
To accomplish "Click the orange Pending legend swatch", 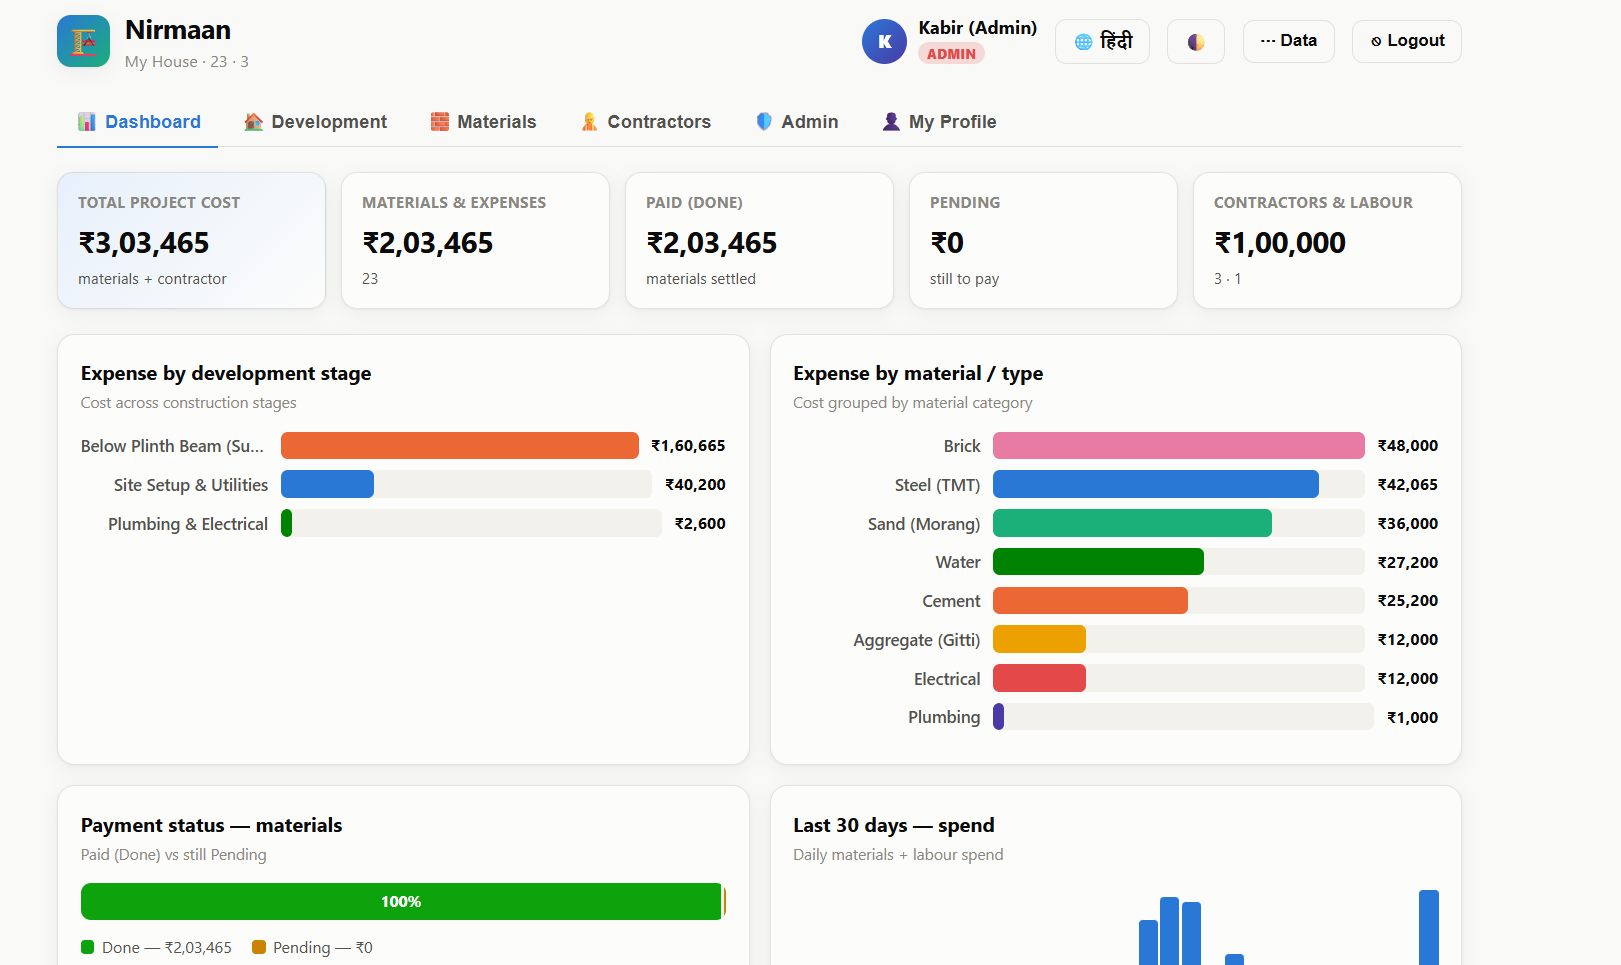I will pos(259,947).
